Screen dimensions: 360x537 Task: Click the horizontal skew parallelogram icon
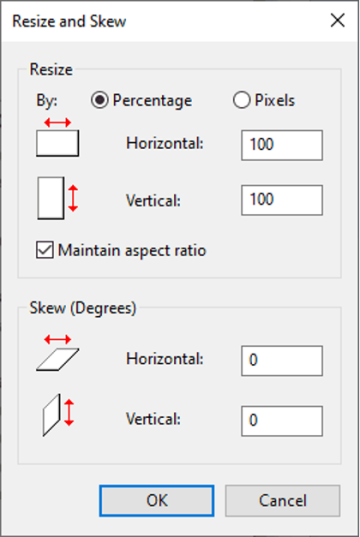58,360
